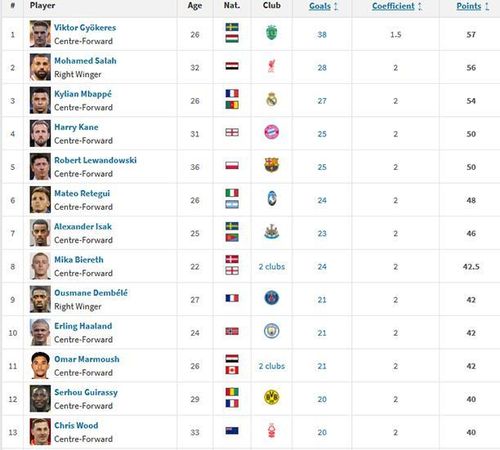Open Viktor Gyökeres player profile link
The image size is (500, 450).
pos(85,28)
